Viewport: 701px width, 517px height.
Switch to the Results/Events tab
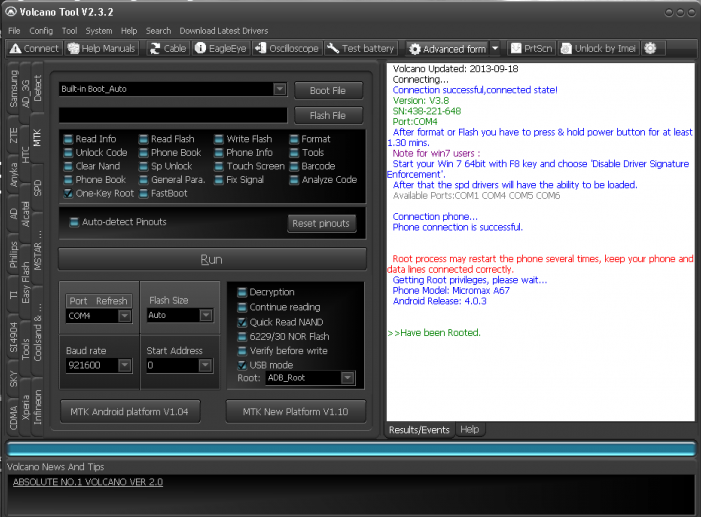[419, 430]
